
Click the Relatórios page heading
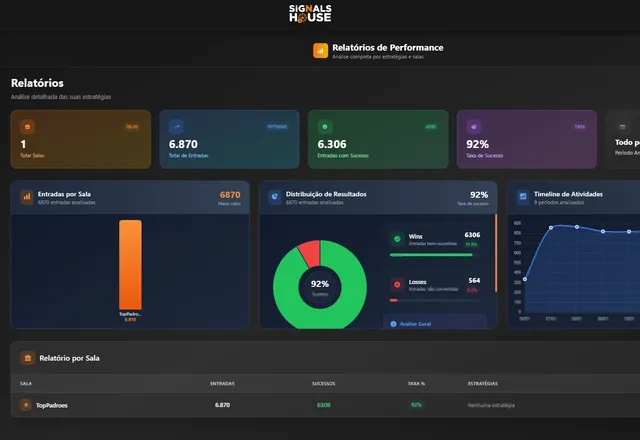38,83
